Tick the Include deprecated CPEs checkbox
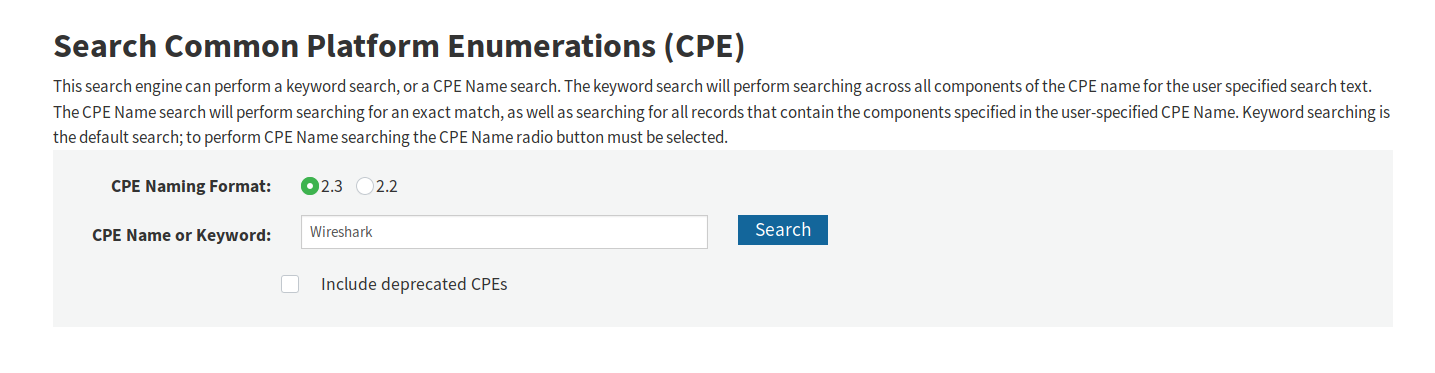1435x373 pixels. pos(290,284)
